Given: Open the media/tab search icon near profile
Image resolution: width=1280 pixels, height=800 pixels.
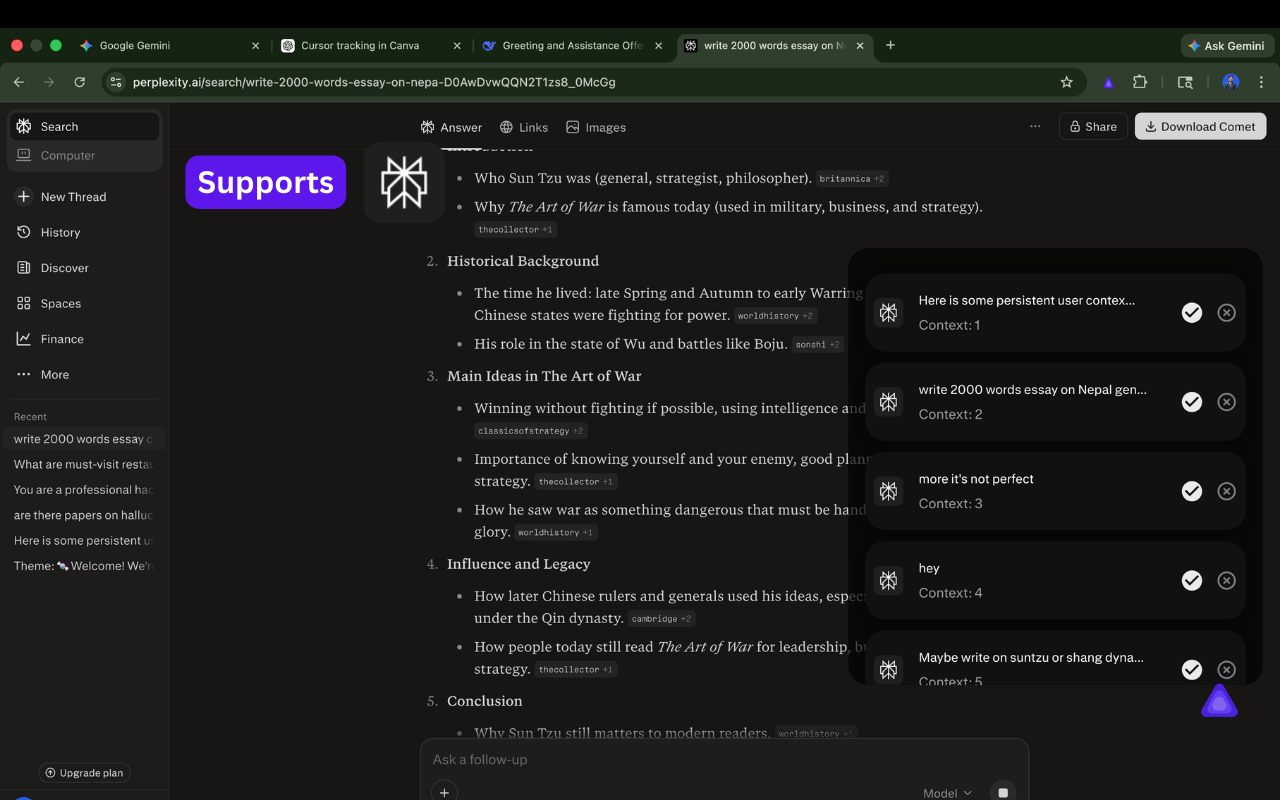Looking at the screenshot, I should click(x=1185, y=82).
